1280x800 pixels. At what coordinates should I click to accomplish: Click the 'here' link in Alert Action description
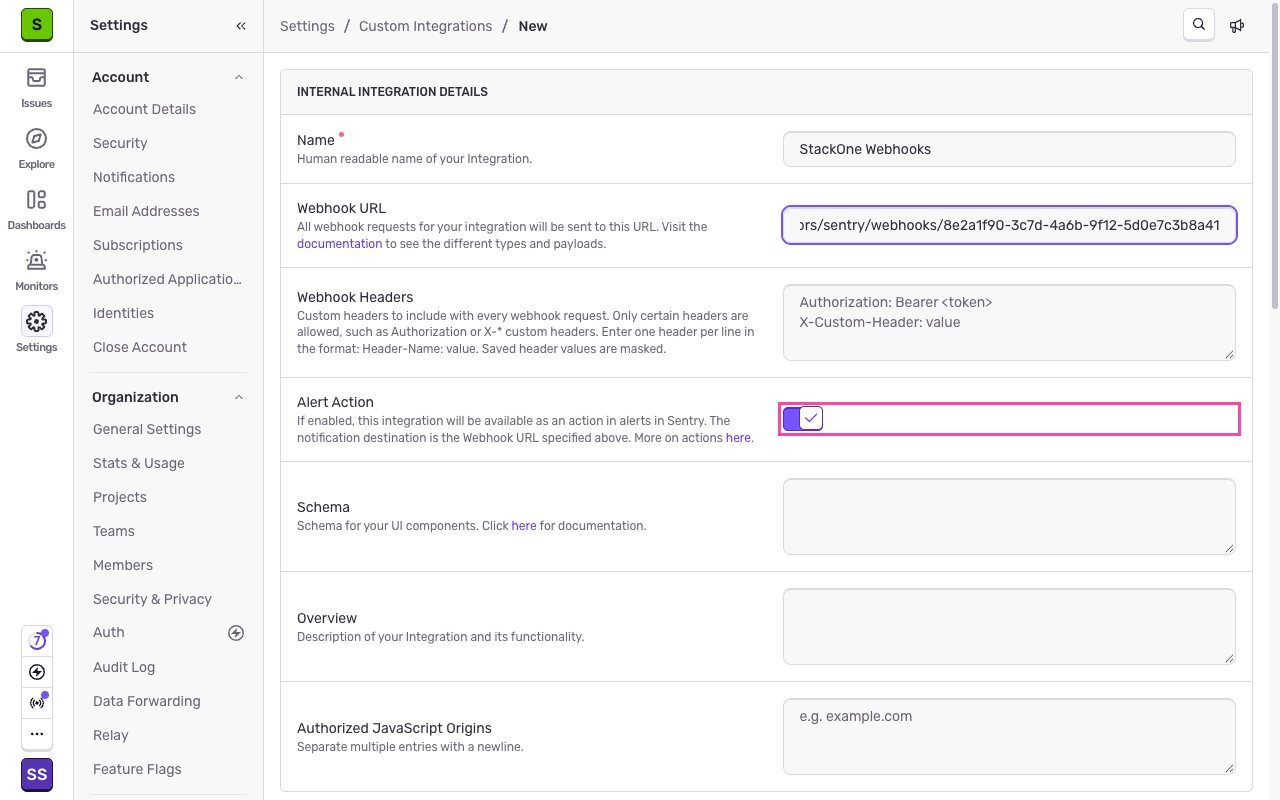click(x=738, y=437)
